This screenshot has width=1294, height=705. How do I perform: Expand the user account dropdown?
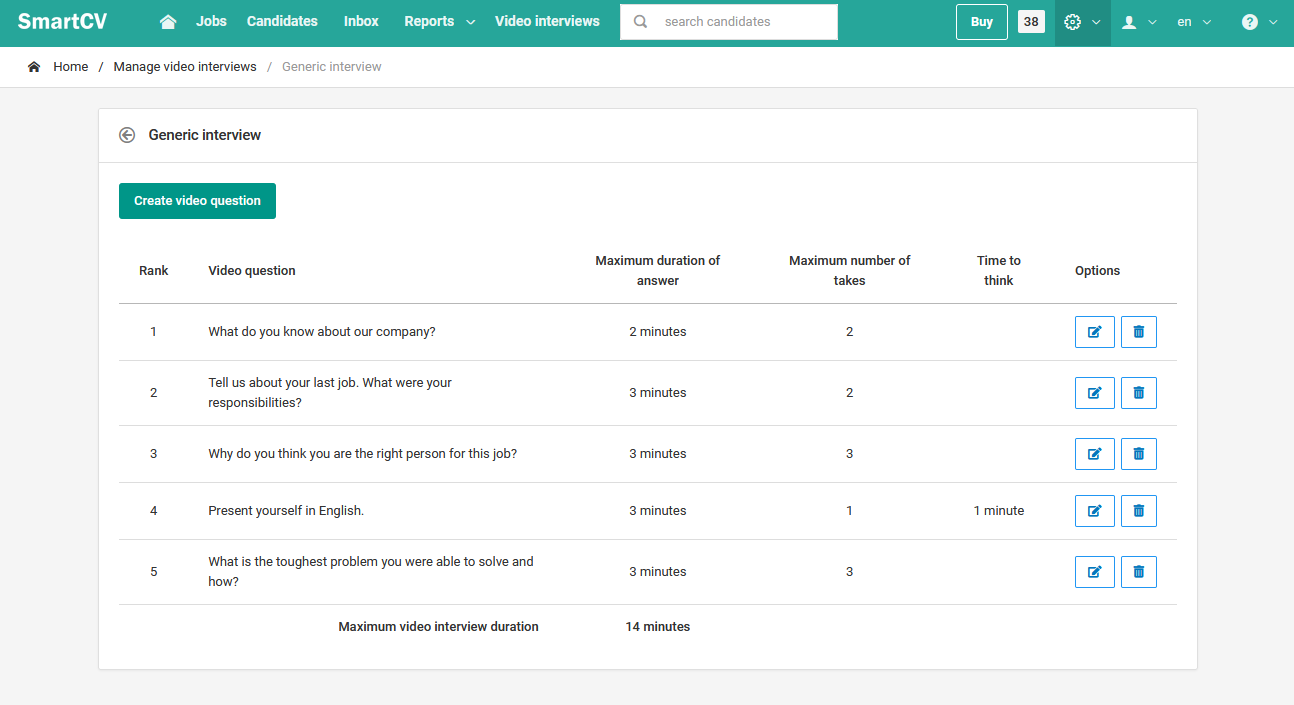click(1139, 22)
